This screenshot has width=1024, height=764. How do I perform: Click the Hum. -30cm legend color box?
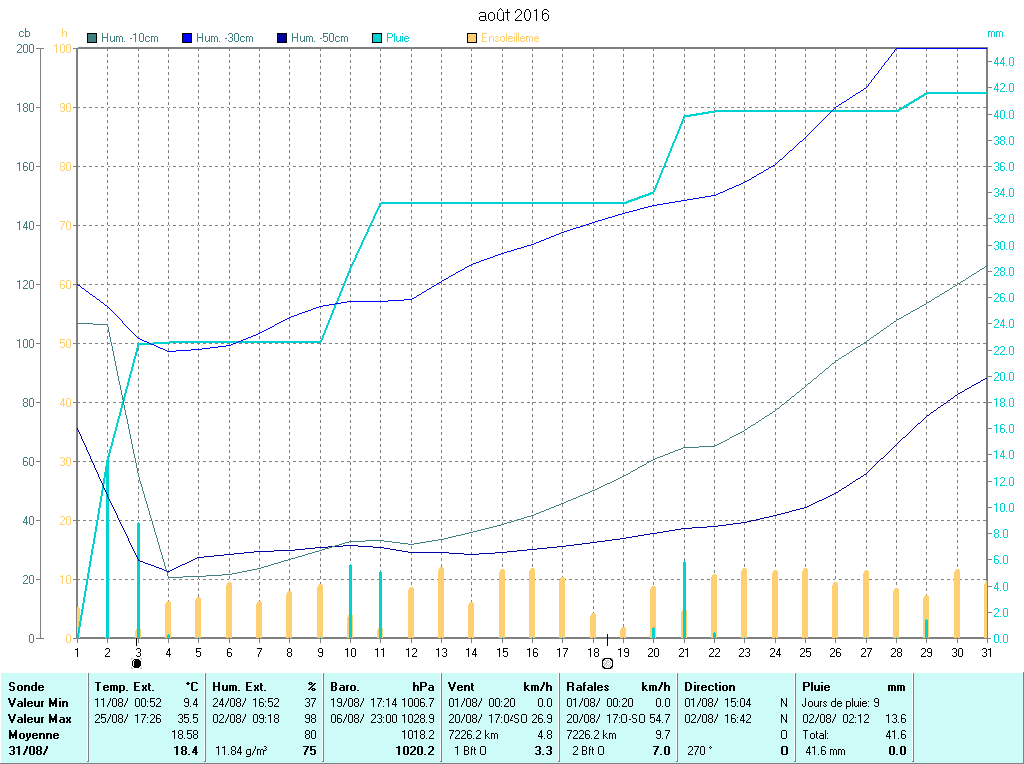[x=187, y=38]
